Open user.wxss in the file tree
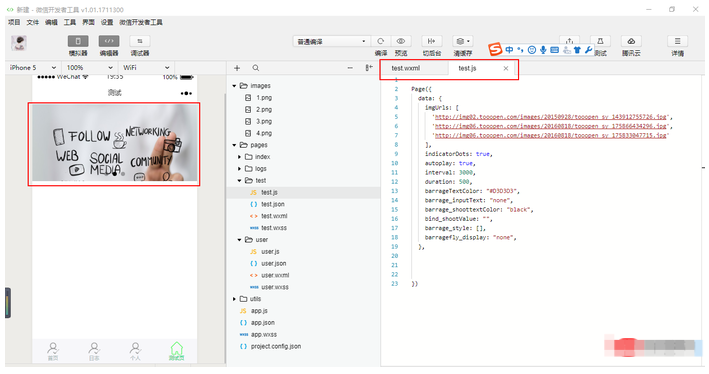Image resolution: width=709 pixels, height=374 pixels. (x=274, y=287)
